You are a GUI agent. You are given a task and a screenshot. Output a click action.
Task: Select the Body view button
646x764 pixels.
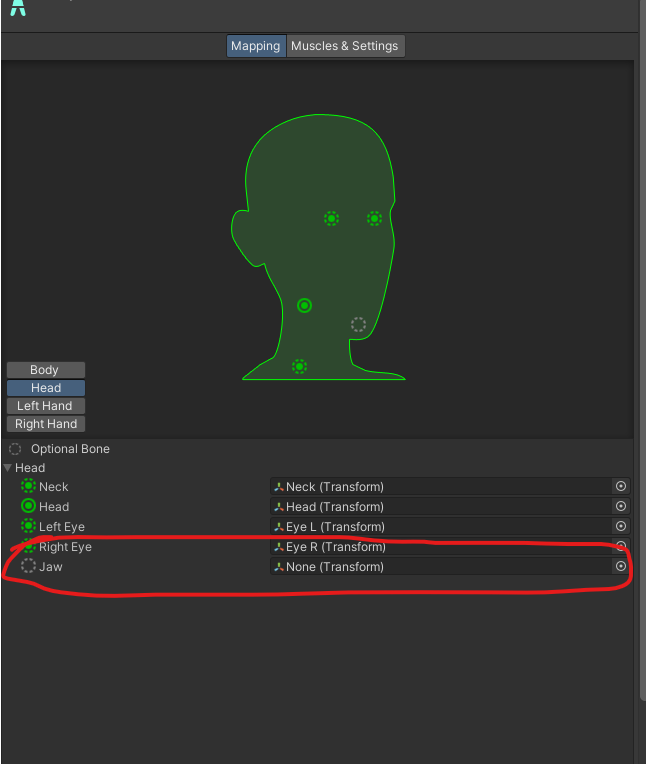46,370
